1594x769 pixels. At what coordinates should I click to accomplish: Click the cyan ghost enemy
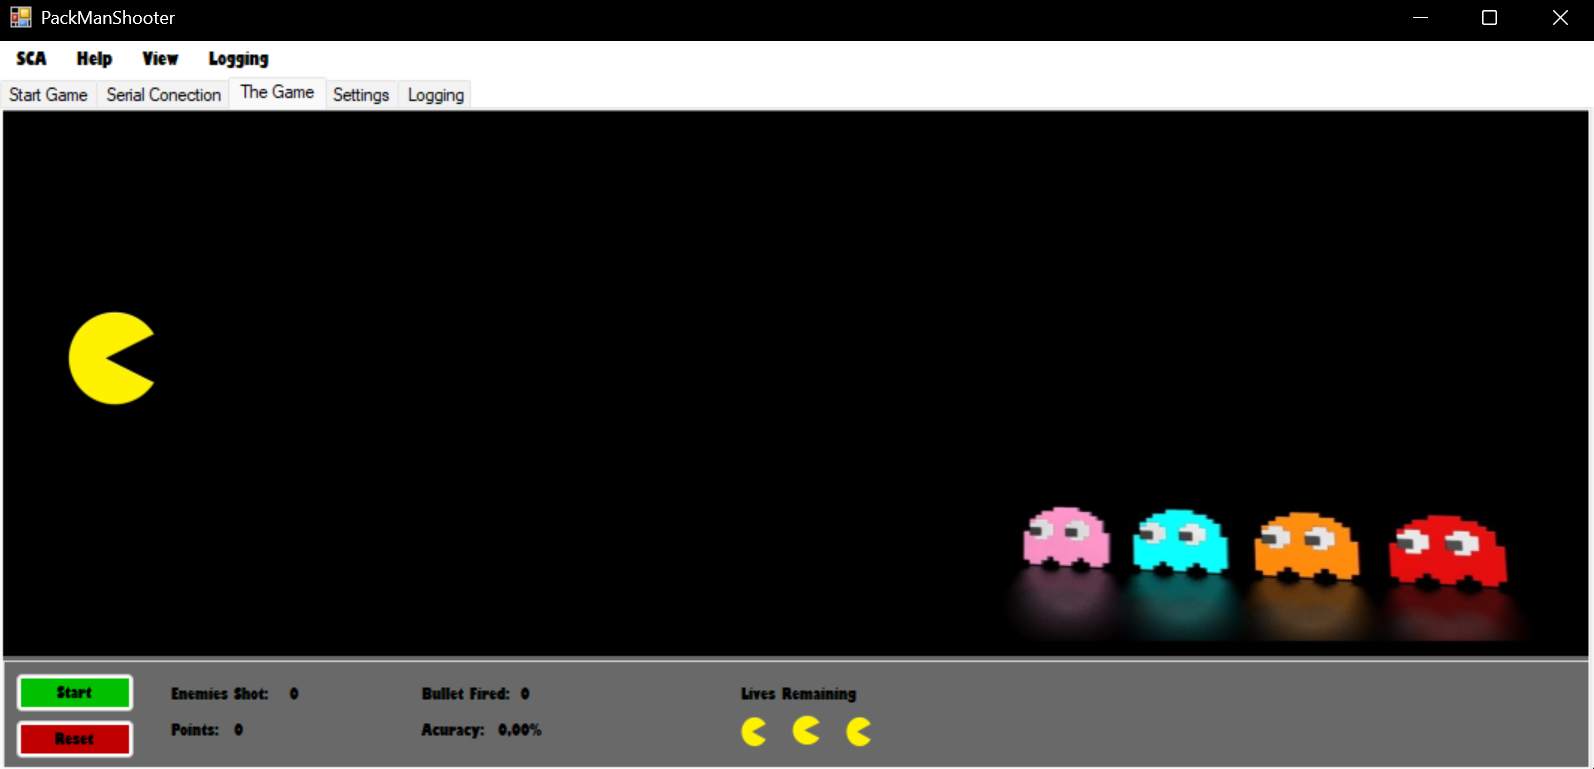click(1180, 542)
